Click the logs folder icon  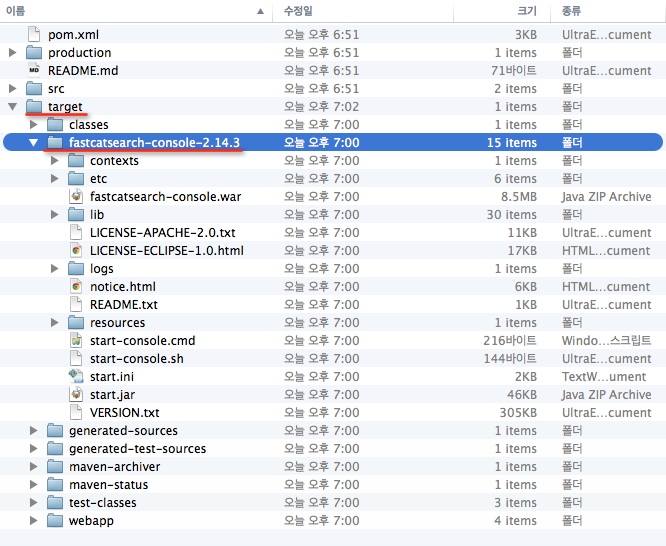pyautogui.click(x=76, y=269)
